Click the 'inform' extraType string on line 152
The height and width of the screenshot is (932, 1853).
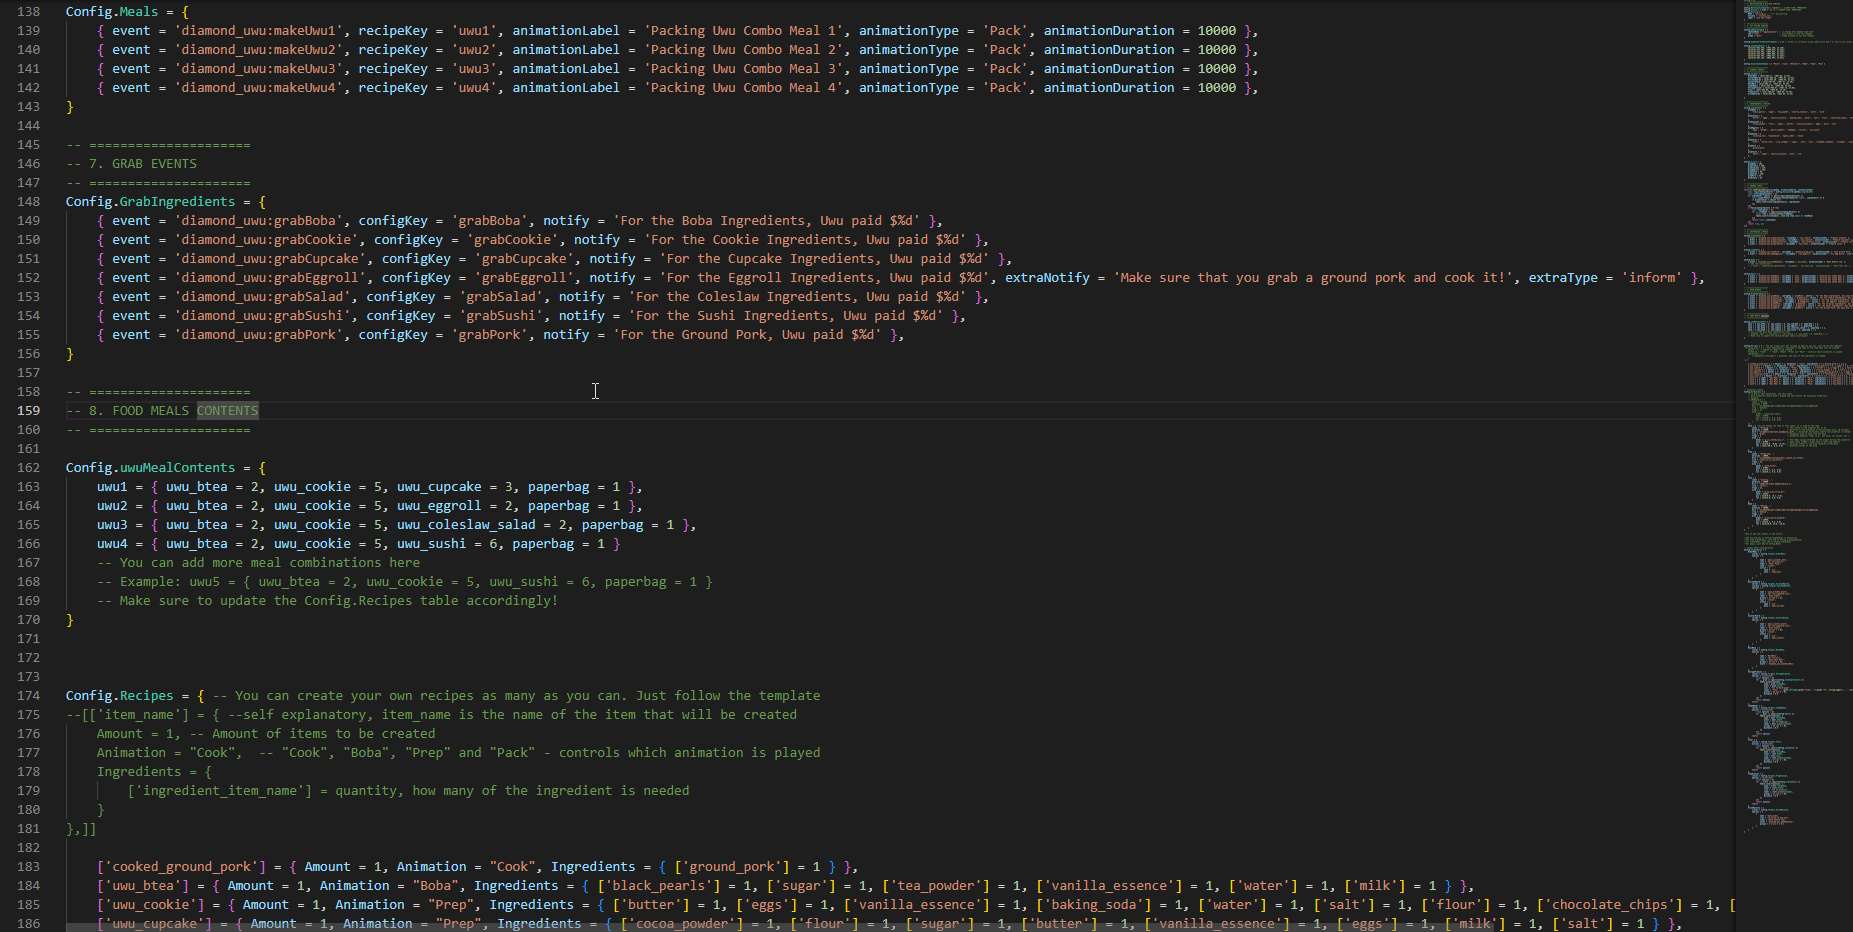click(1651, 277)
